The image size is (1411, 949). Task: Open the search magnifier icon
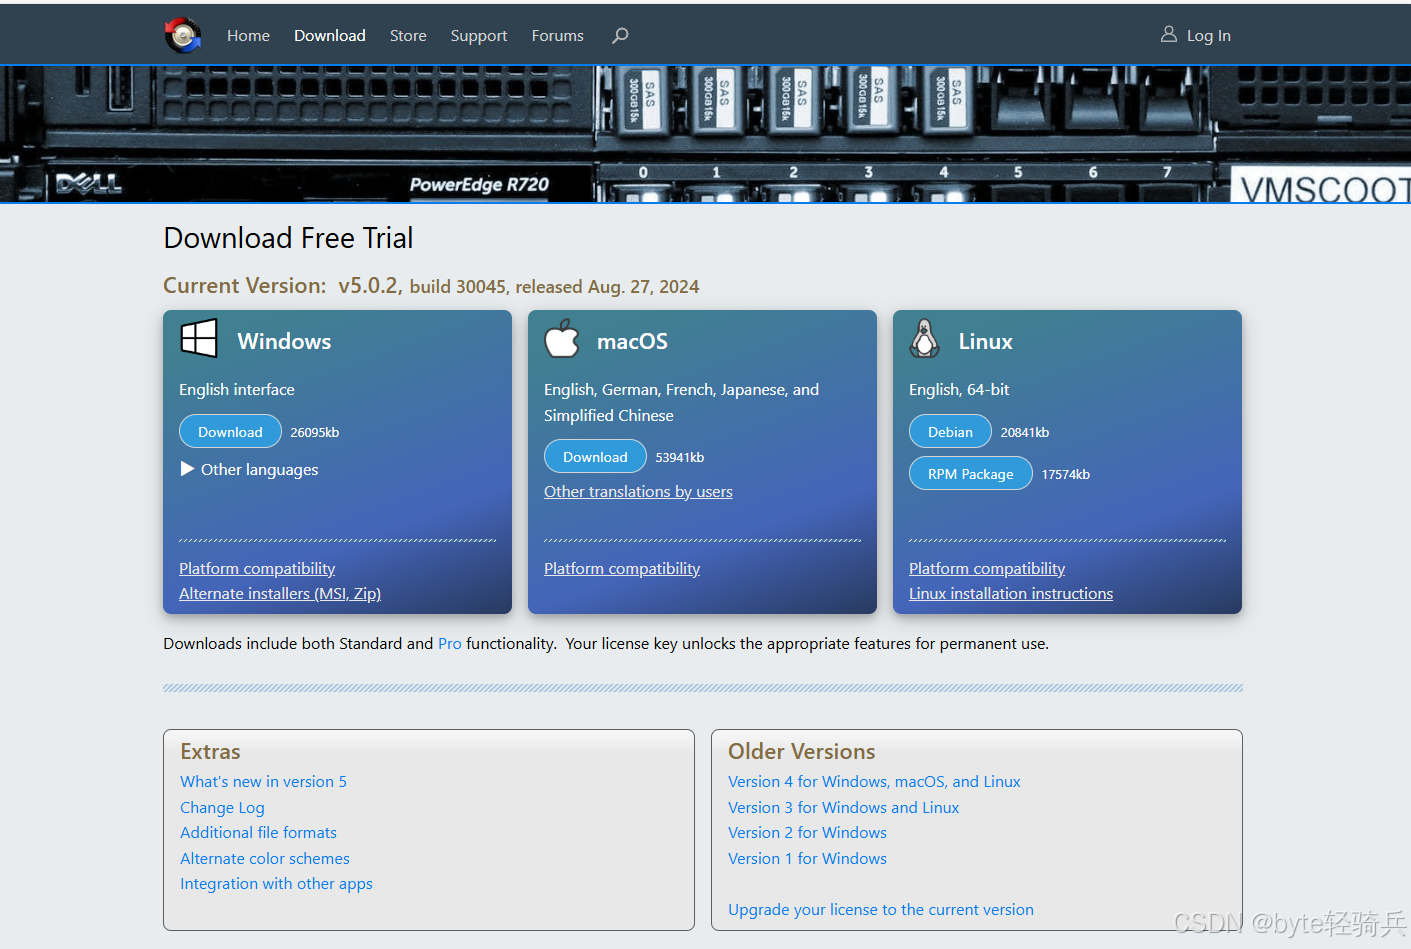pos(620,35)
